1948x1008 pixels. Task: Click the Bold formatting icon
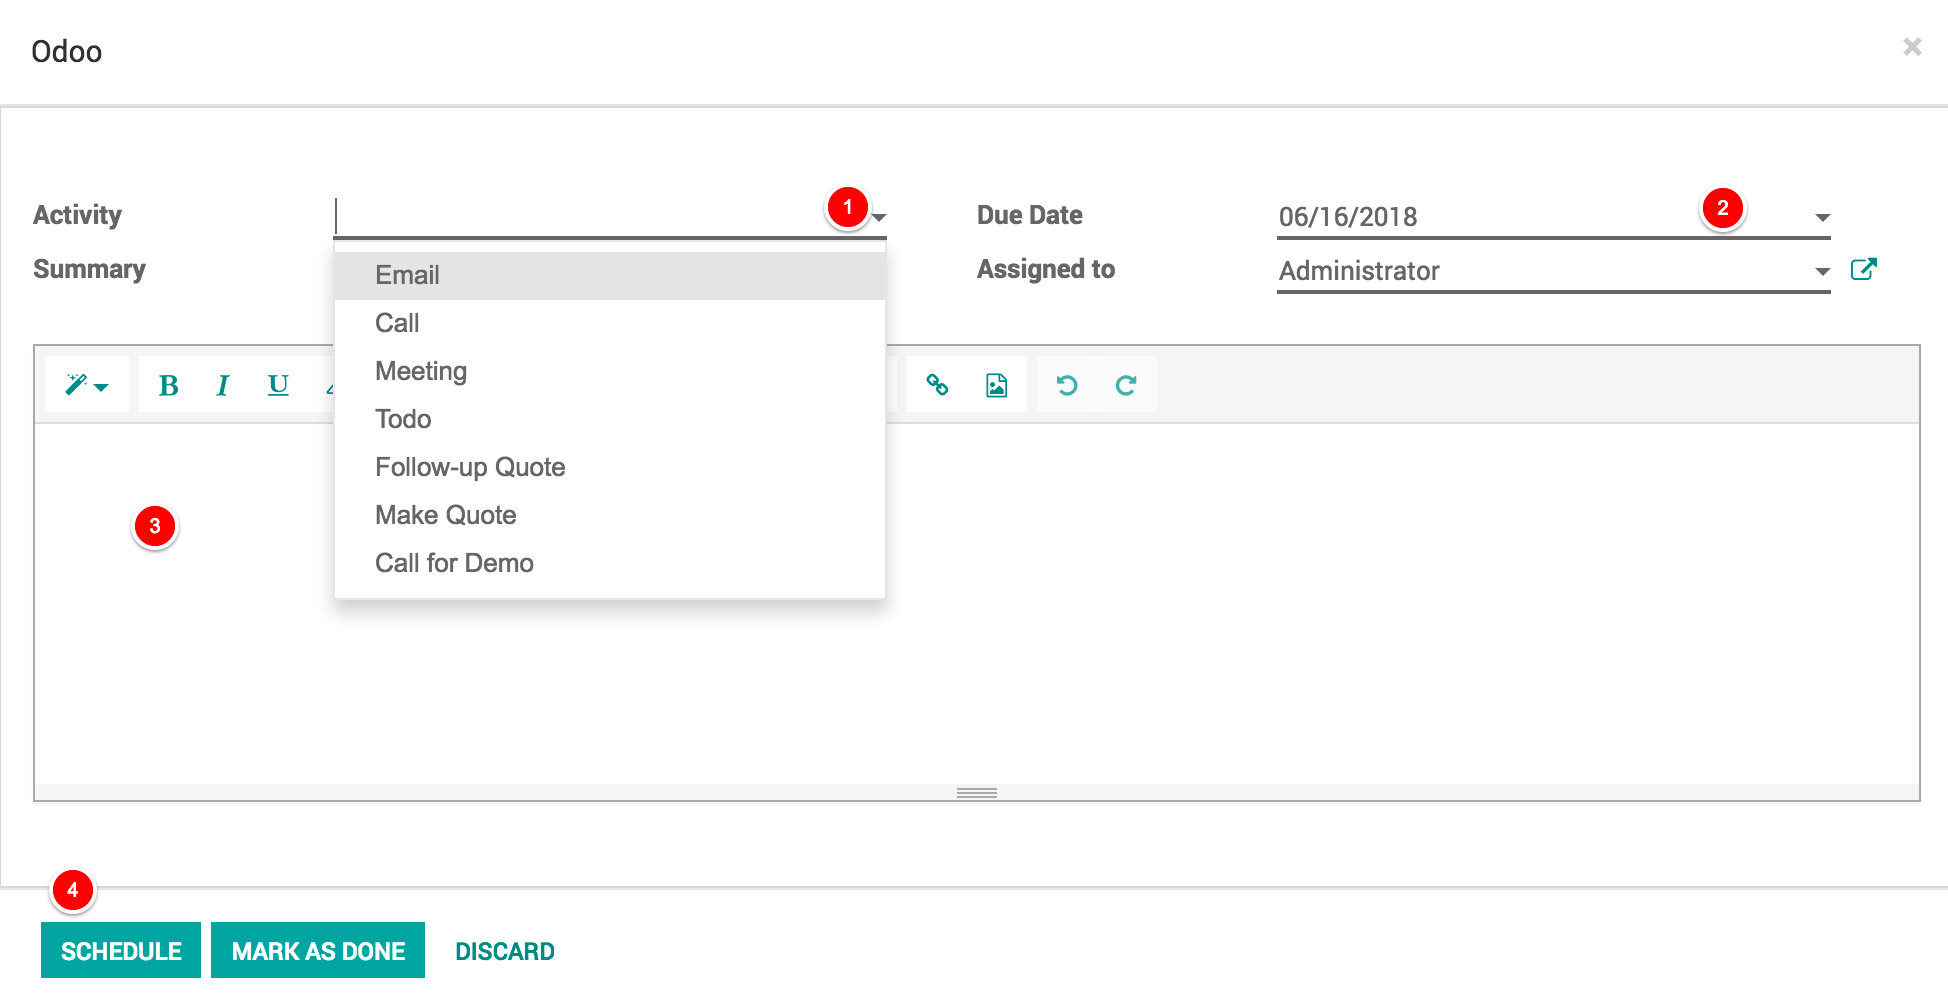(x=168, y=385)
